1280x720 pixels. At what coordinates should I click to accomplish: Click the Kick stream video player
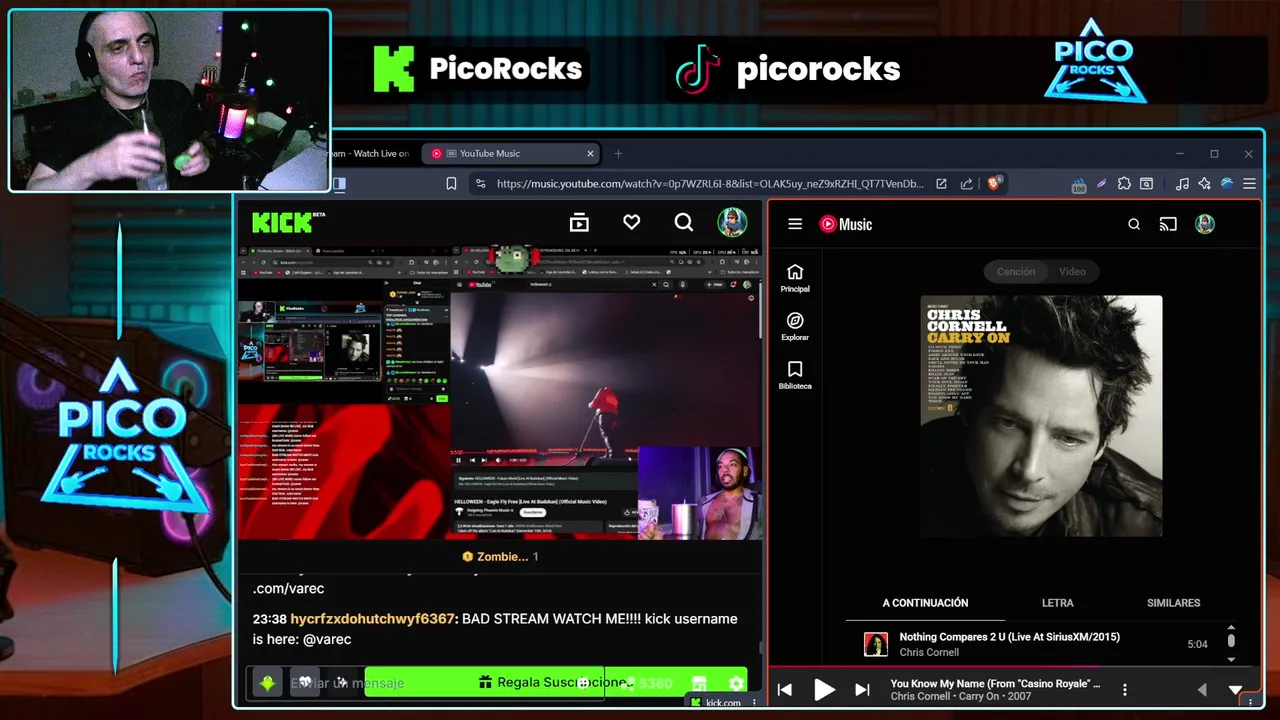pyautogui.click(x=500, y=392)
